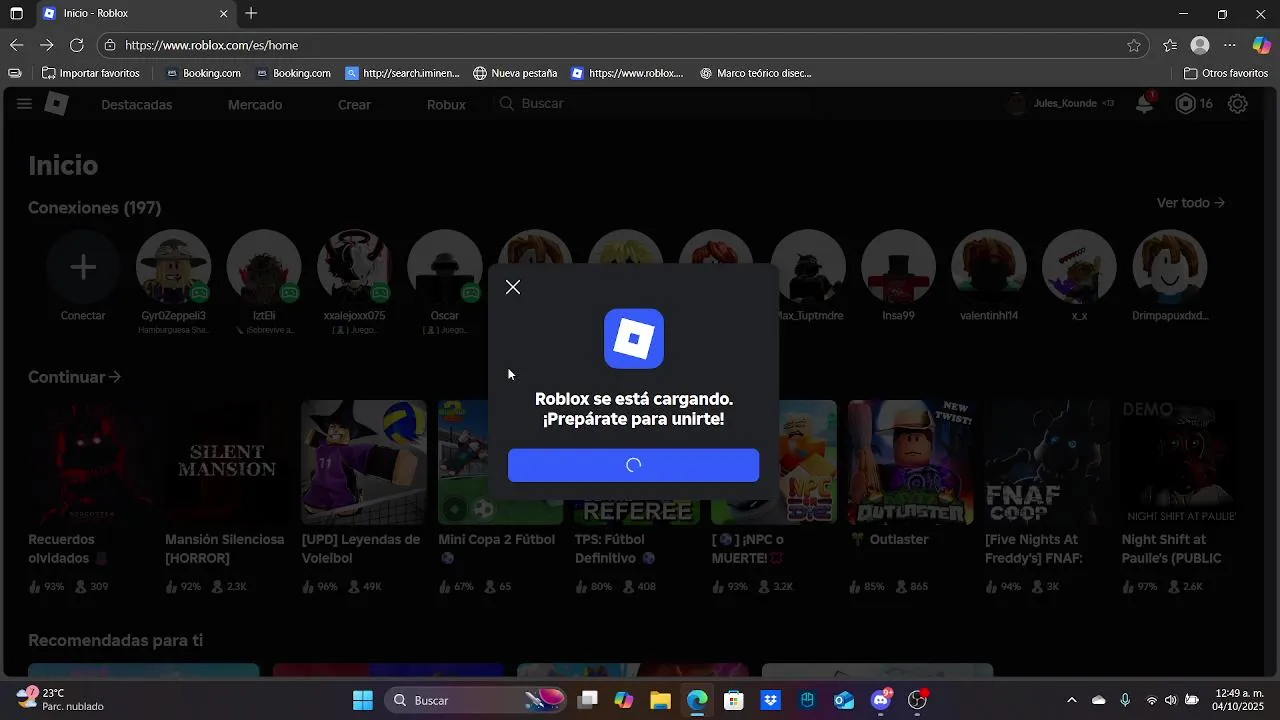
Task: Open x_x friend avatar
Action: point(1079,267)
